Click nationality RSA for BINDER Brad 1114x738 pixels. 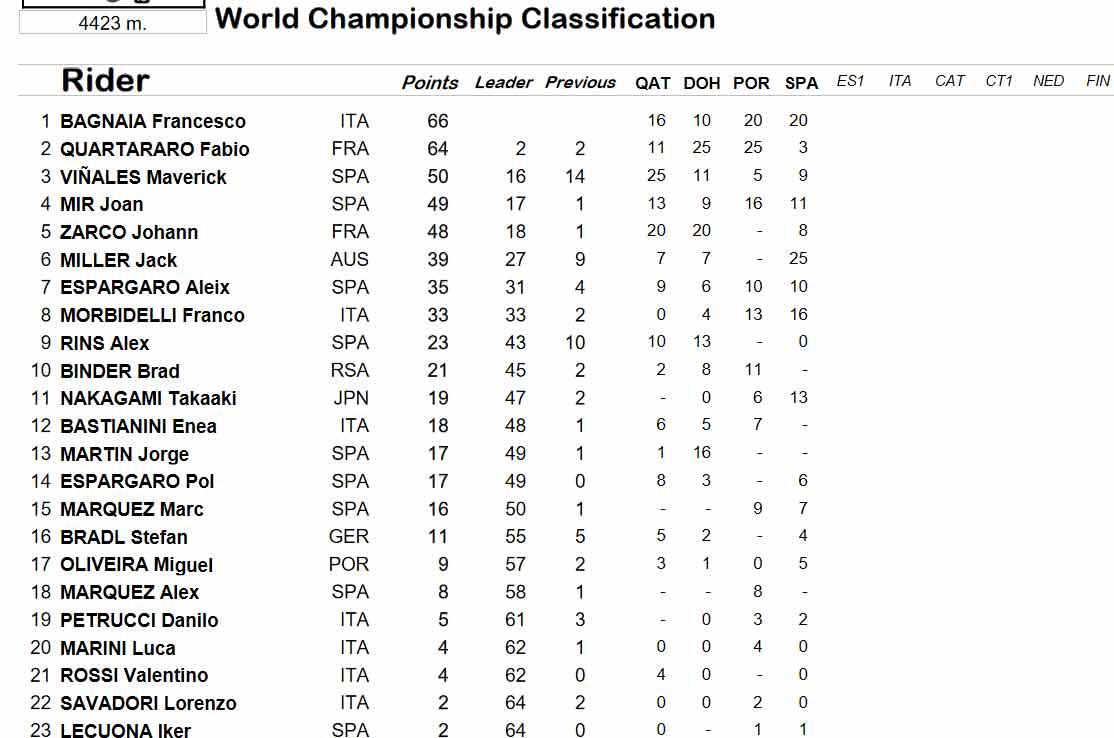click(x=350, y=371)
